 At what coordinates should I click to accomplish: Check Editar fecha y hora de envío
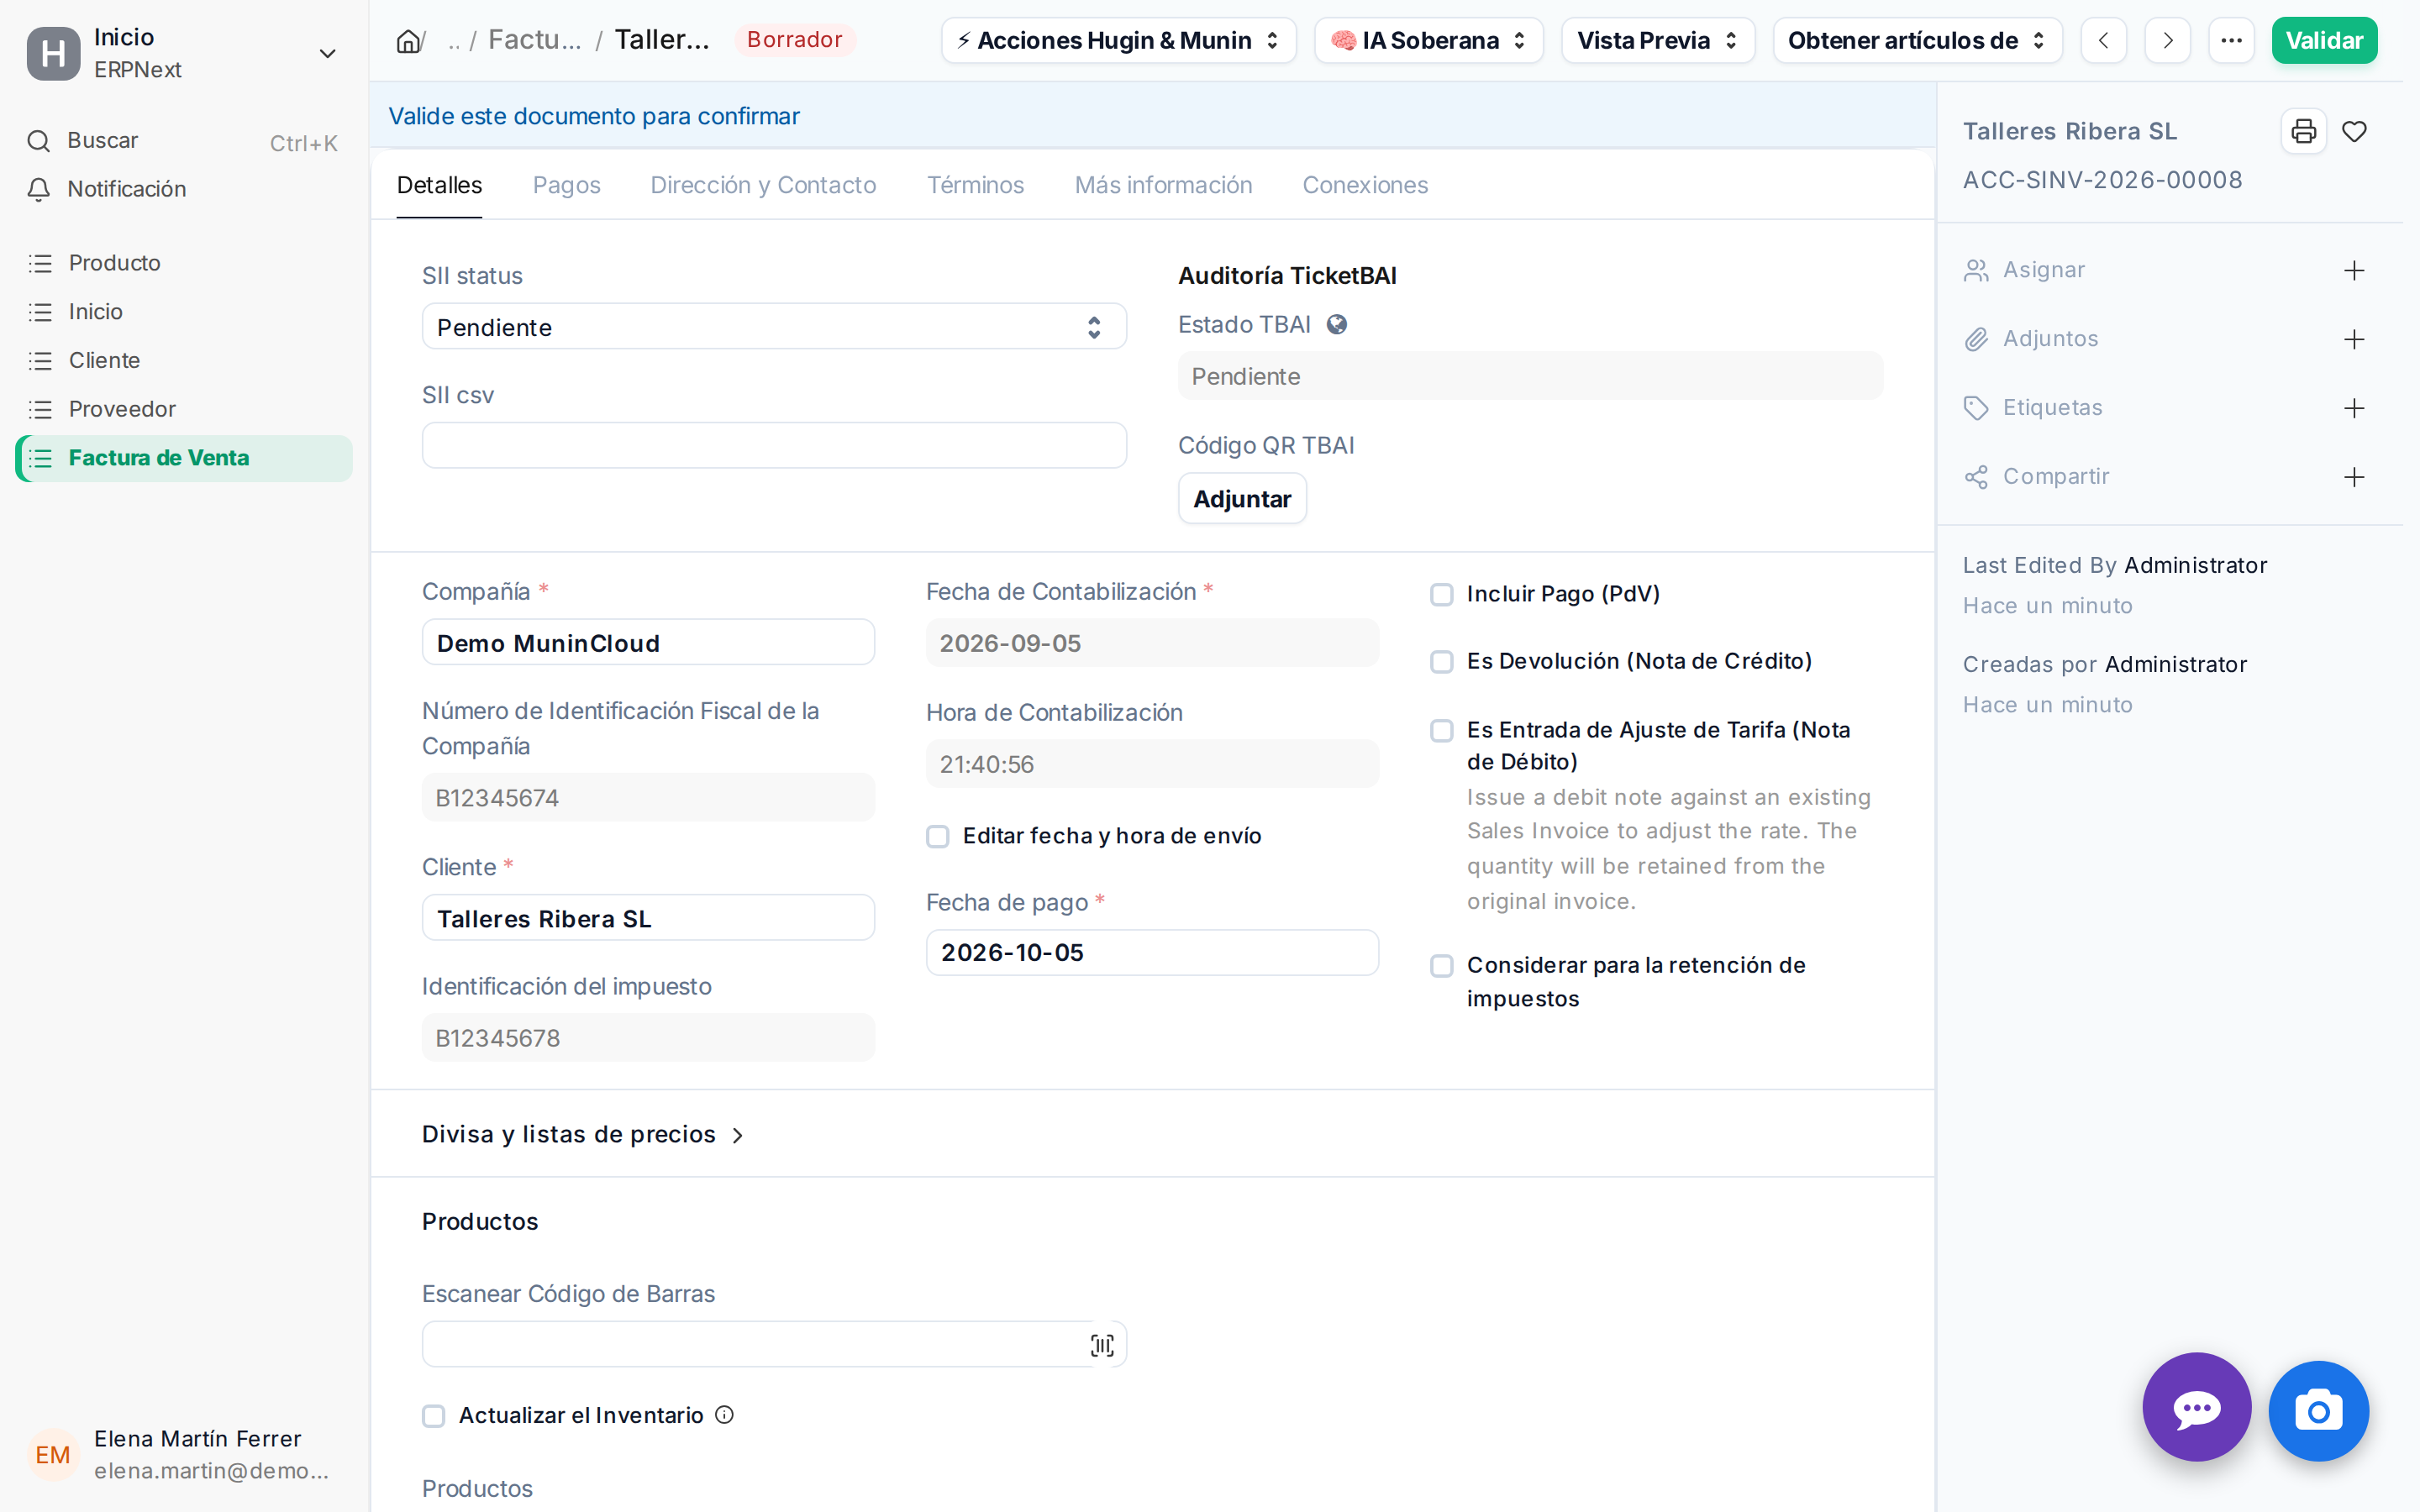click(937, 836)
